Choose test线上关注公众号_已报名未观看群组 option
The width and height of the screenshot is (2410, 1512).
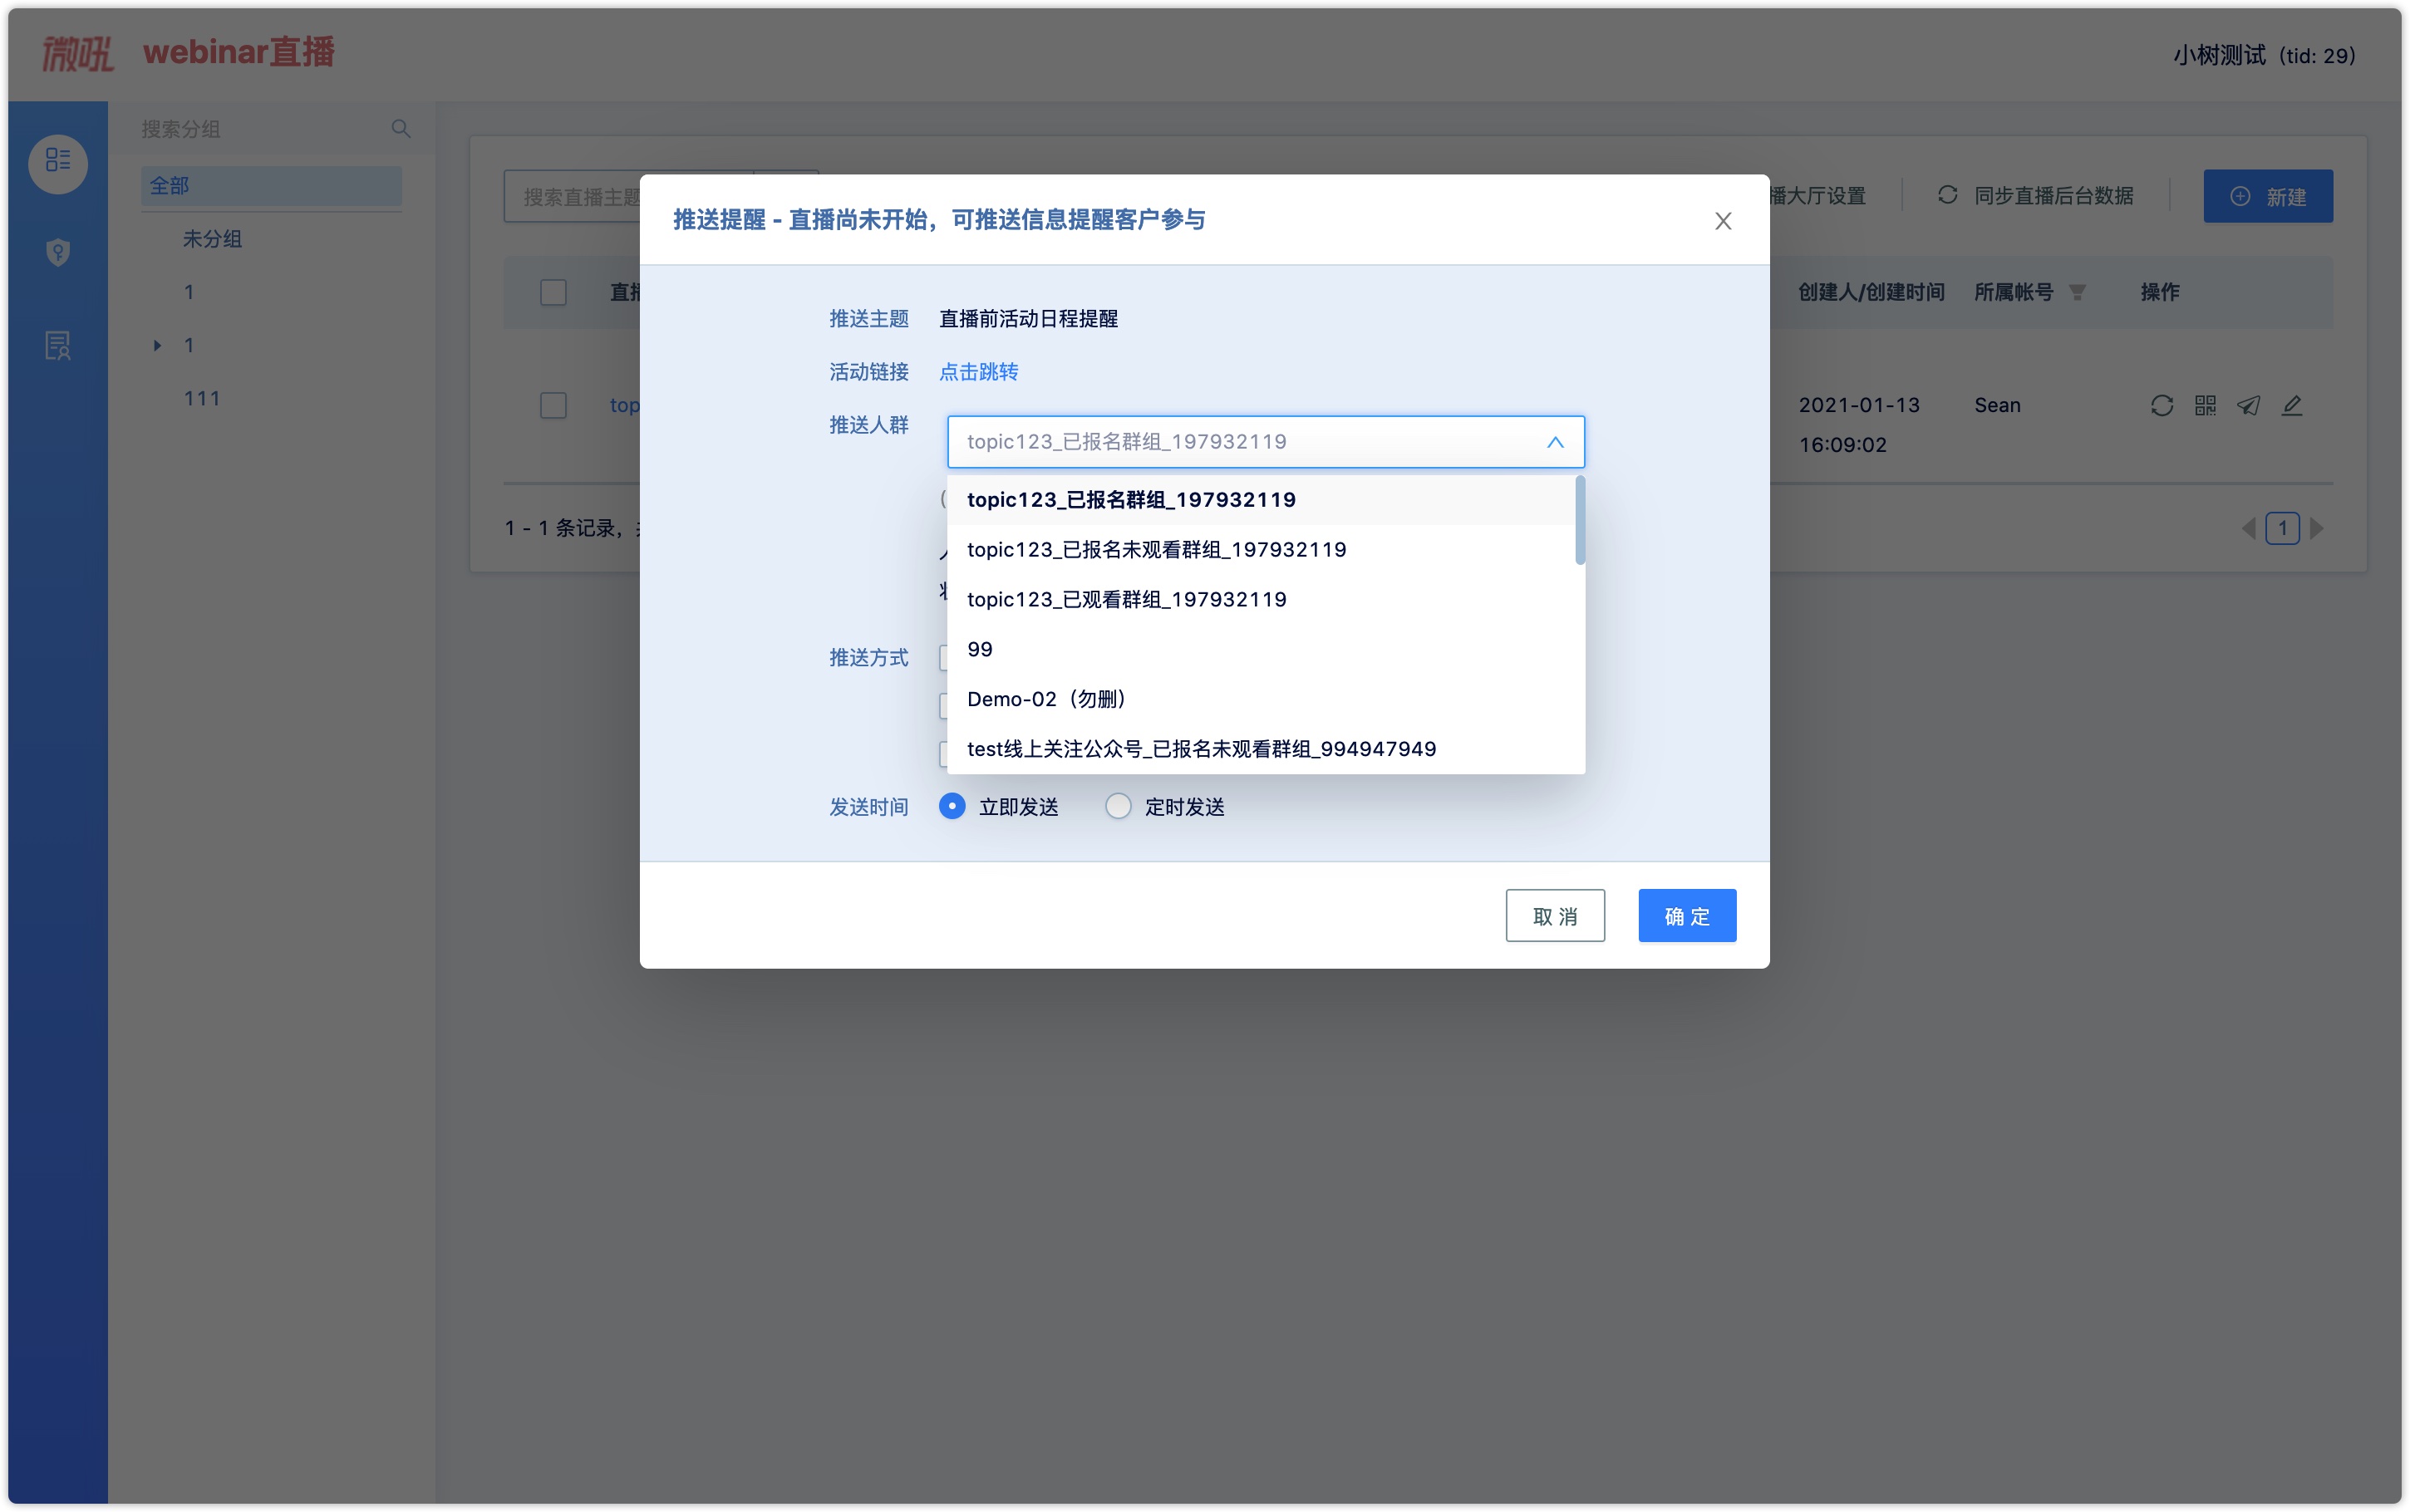1260,749
